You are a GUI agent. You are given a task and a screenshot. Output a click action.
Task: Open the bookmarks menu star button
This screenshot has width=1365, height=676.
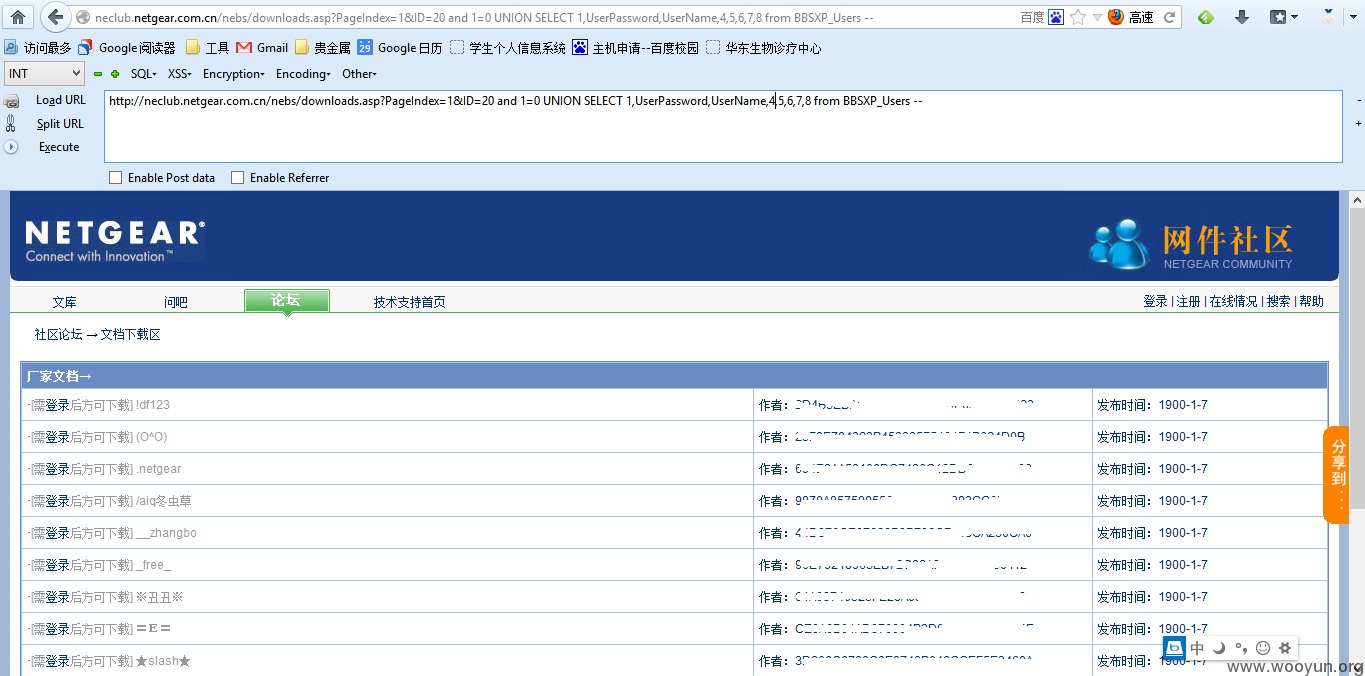click(1283, 17)
